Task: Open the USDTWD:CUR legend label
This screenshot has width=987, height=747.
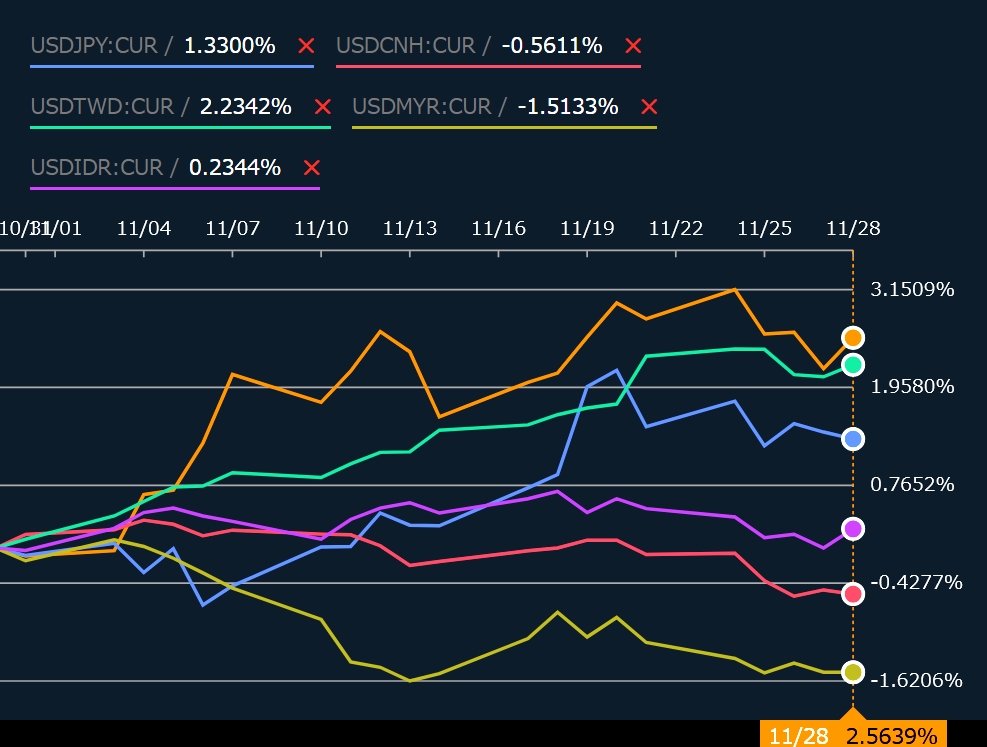Action: [102, 106]
